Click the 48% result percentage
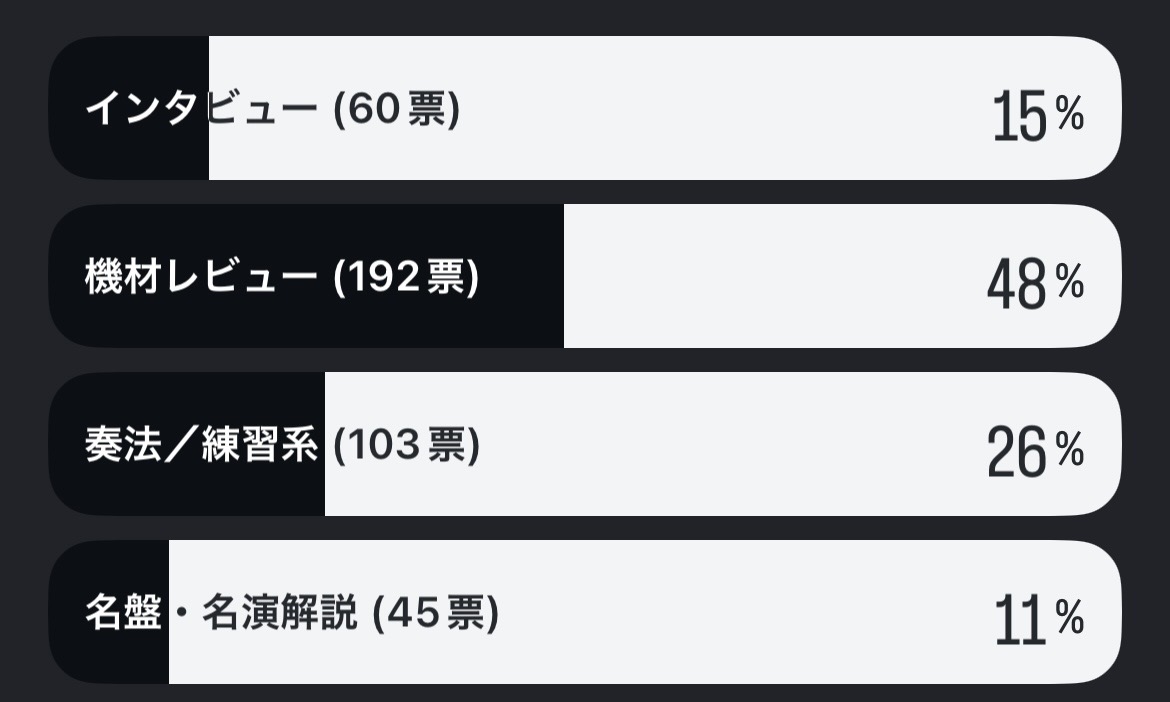The width and height of the screenshot is (1170, 702). click(1035, 283)
